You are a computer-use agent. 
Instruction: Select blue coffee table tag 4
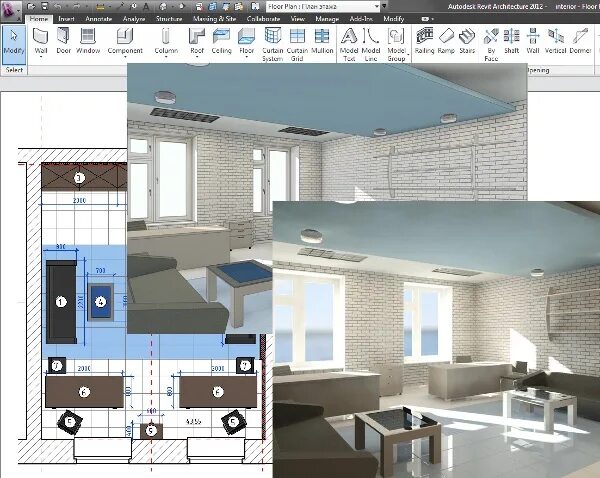click(x=100, y=302)
